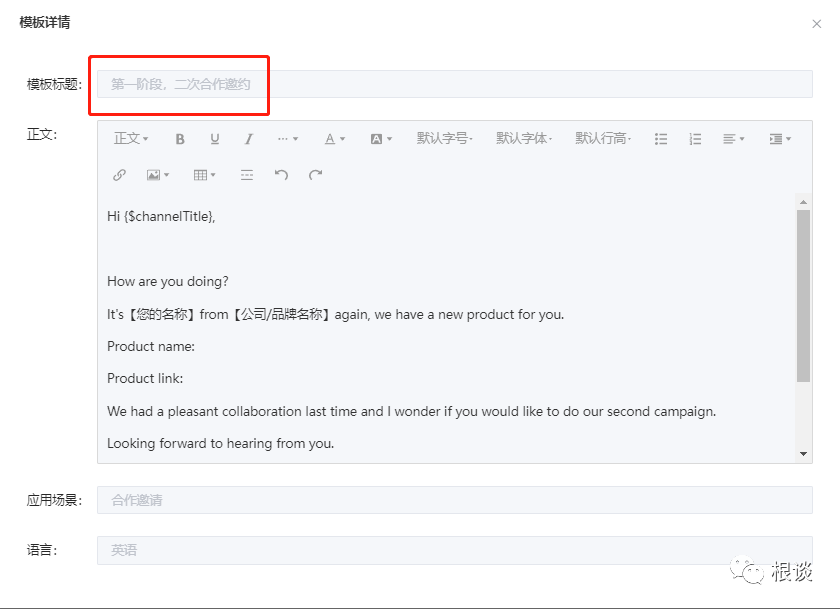Click the editor vertical scrollbar thumb
Image resolution: width=840 pixels, height=609 pixels.
pos(803,296)
